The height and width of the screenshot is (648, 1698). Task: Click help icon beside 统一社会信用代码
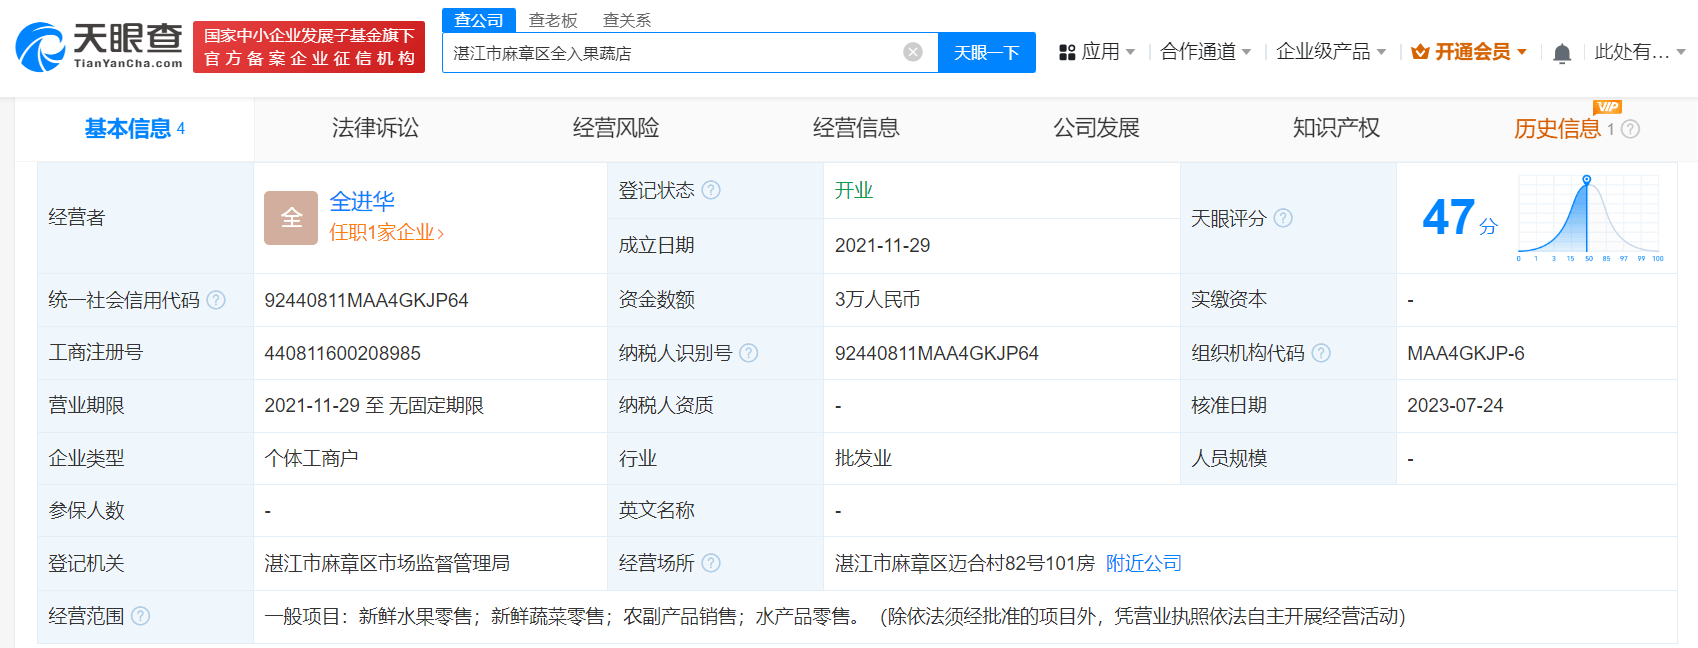[216, 300]
